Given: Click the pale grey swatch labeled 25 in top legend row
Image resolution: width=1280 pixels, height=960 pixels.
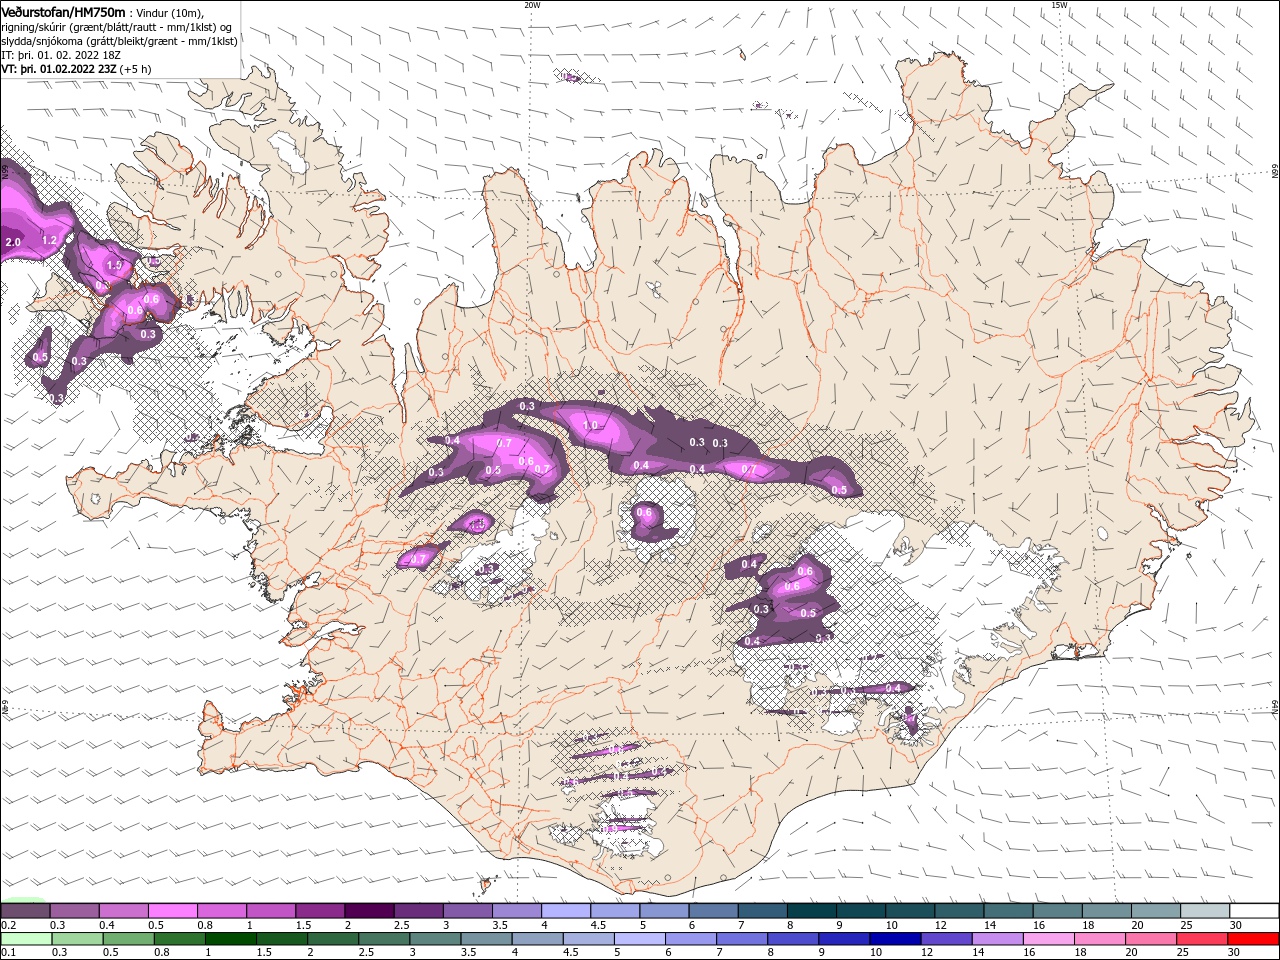Looking at the screenshot, I should (1205, 911).
